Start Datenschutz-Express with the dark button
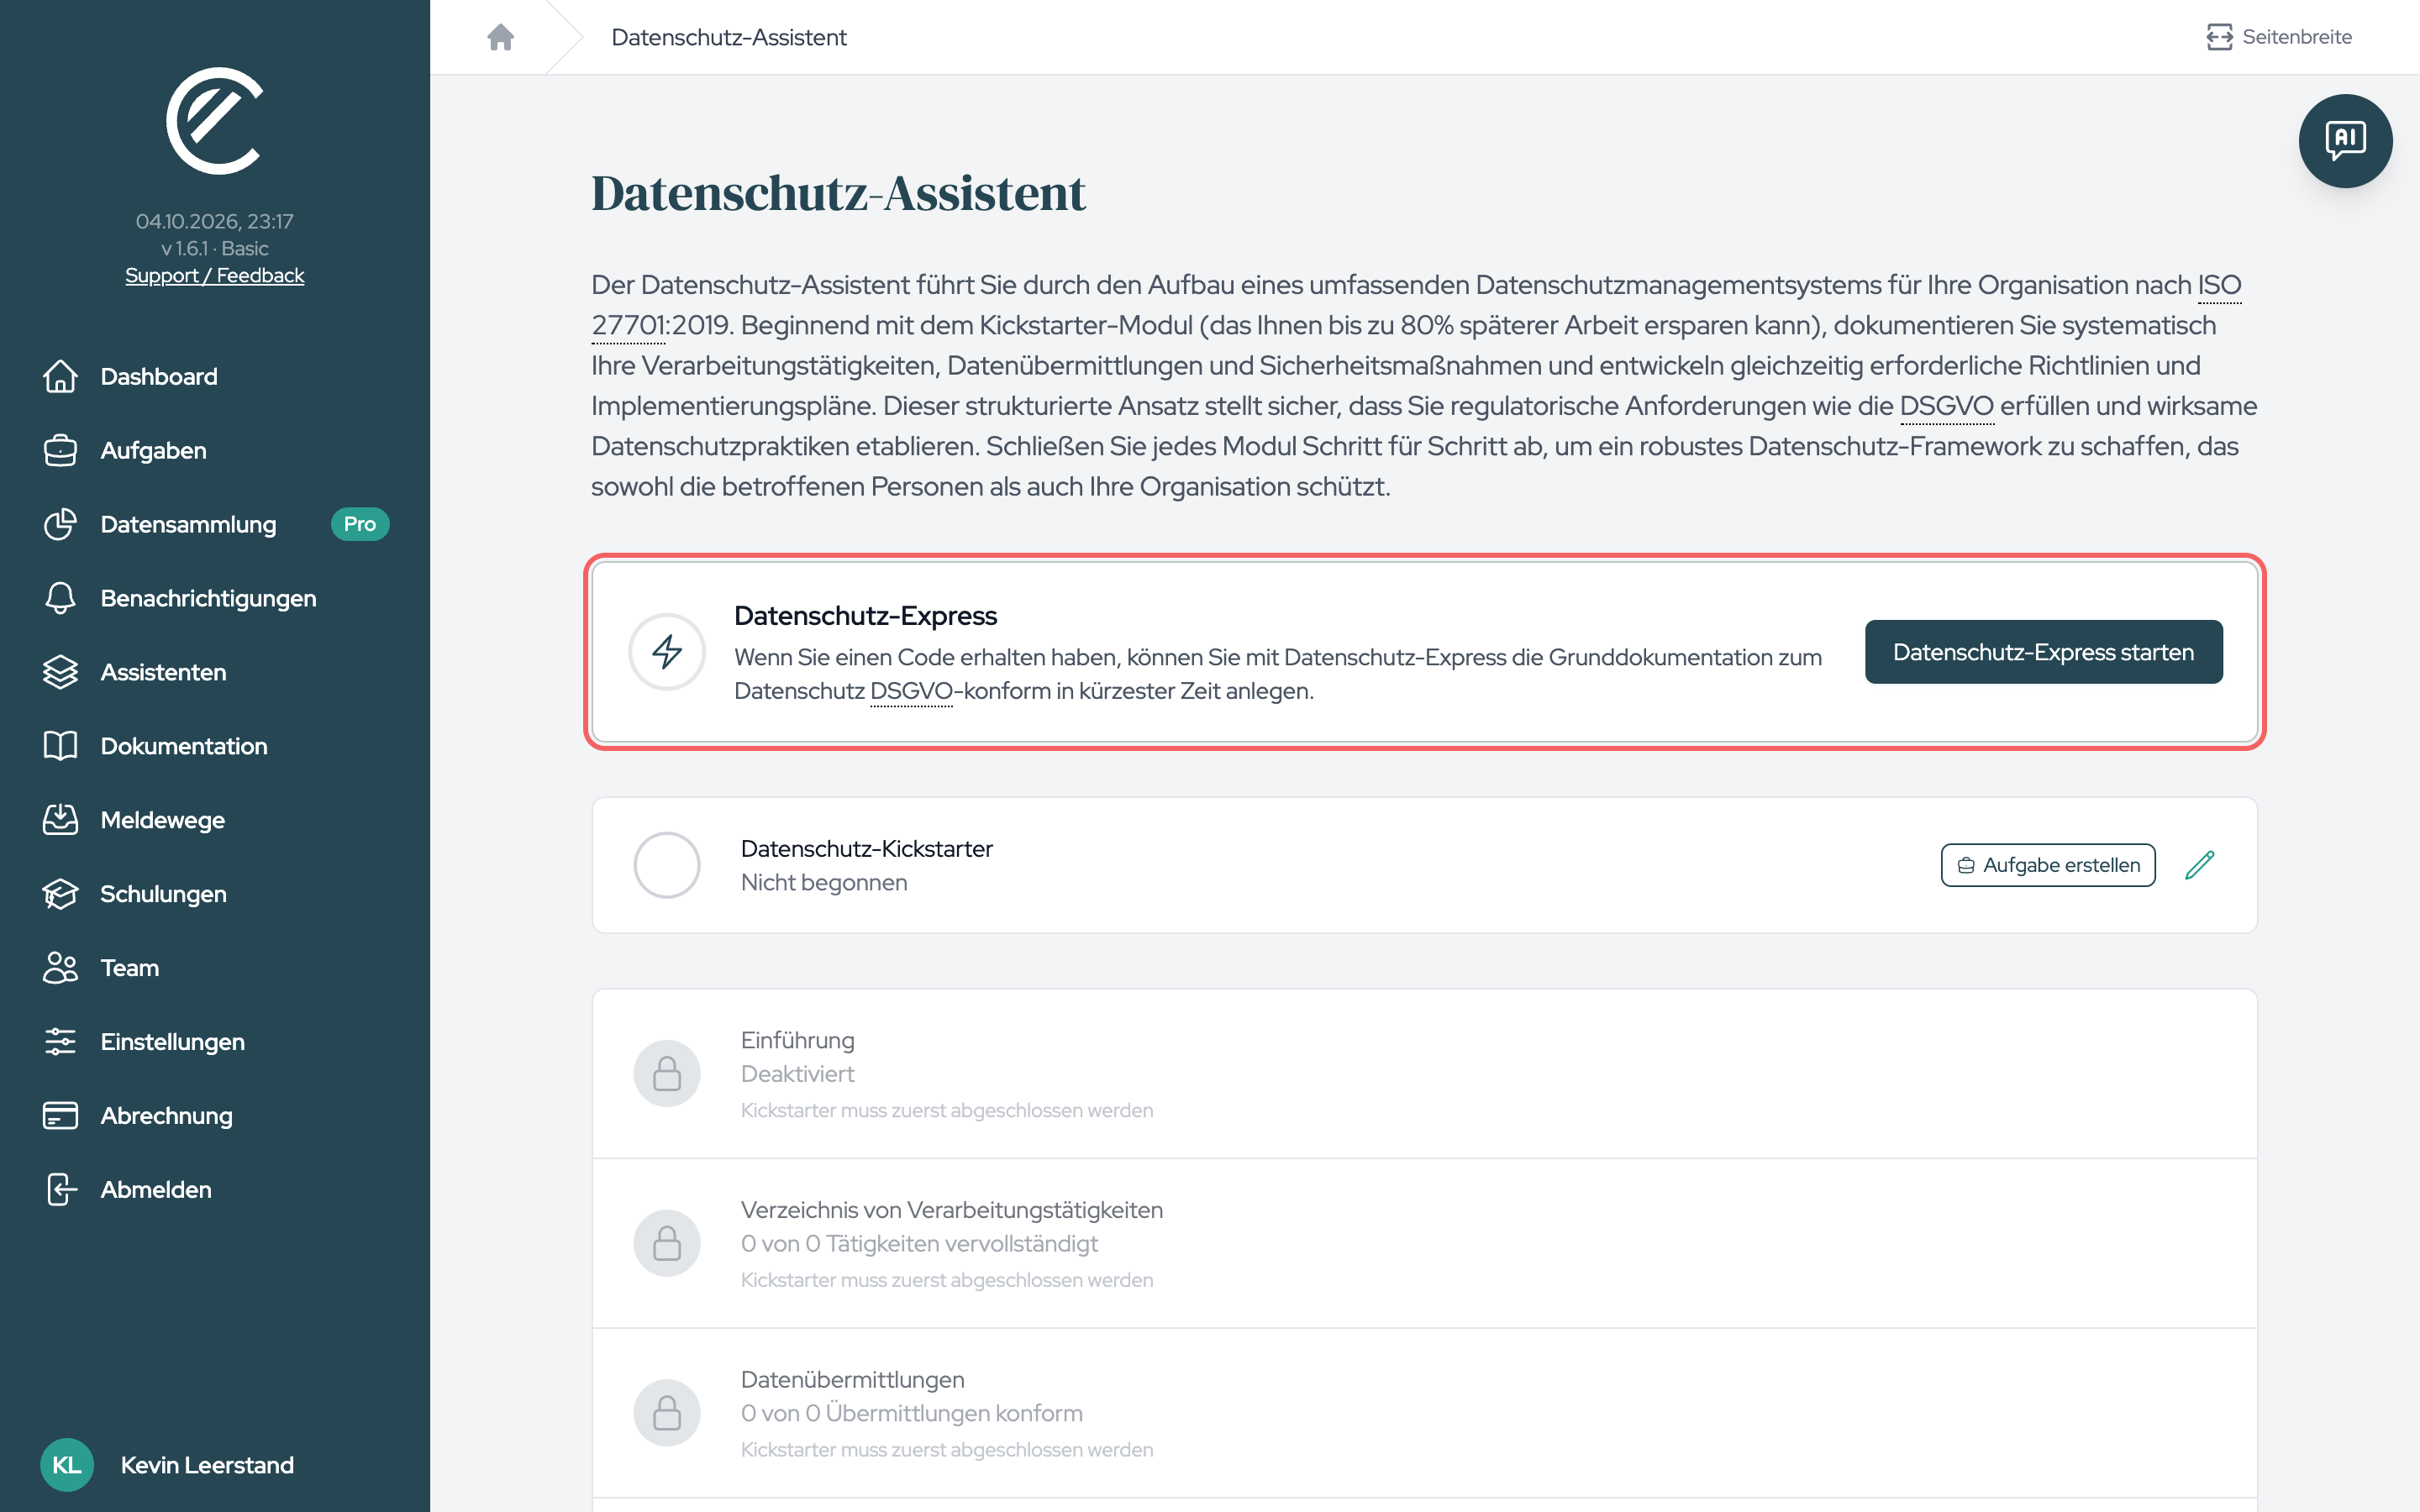 2043,652
